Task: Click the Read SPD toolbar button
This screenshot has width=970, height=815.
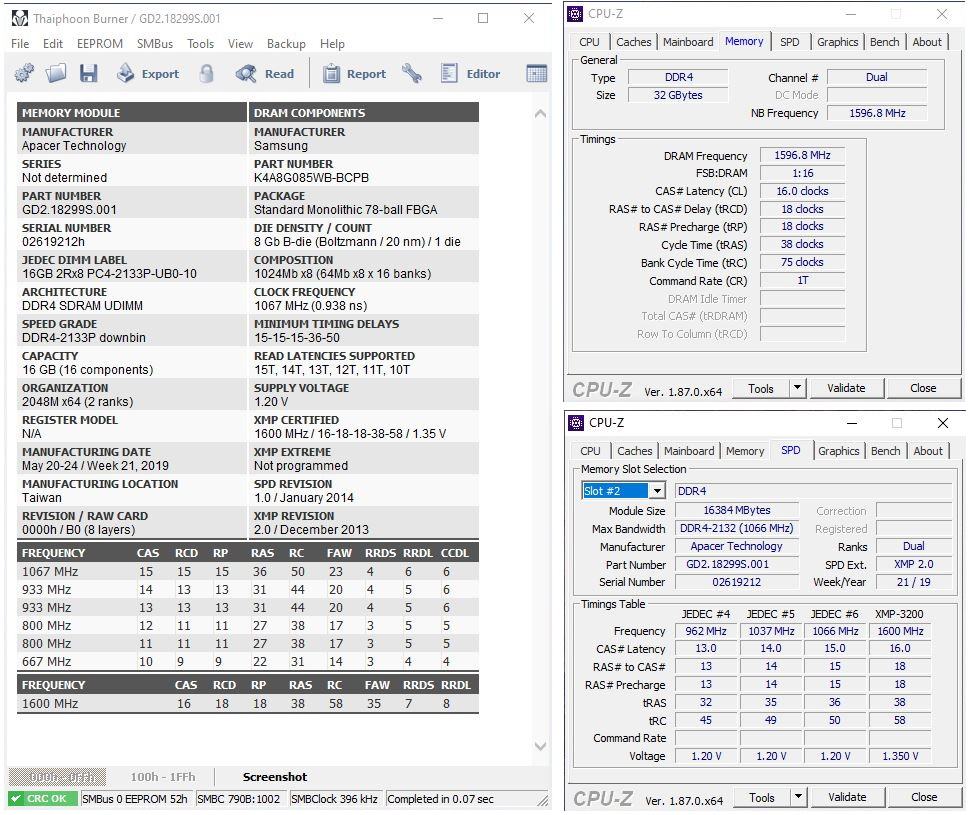Action: [x=265, y=73]
